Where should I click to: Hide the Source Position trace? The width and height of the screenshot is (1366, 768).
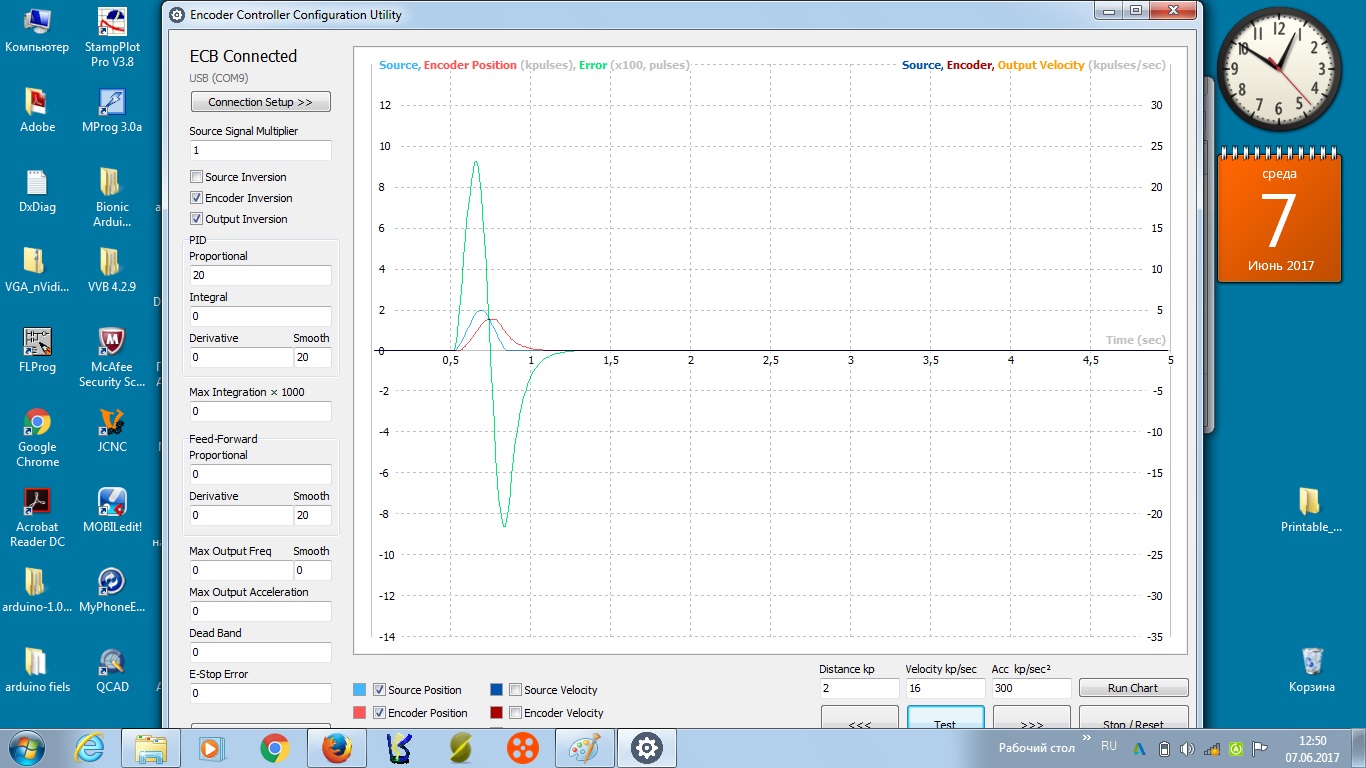[379, 690]
